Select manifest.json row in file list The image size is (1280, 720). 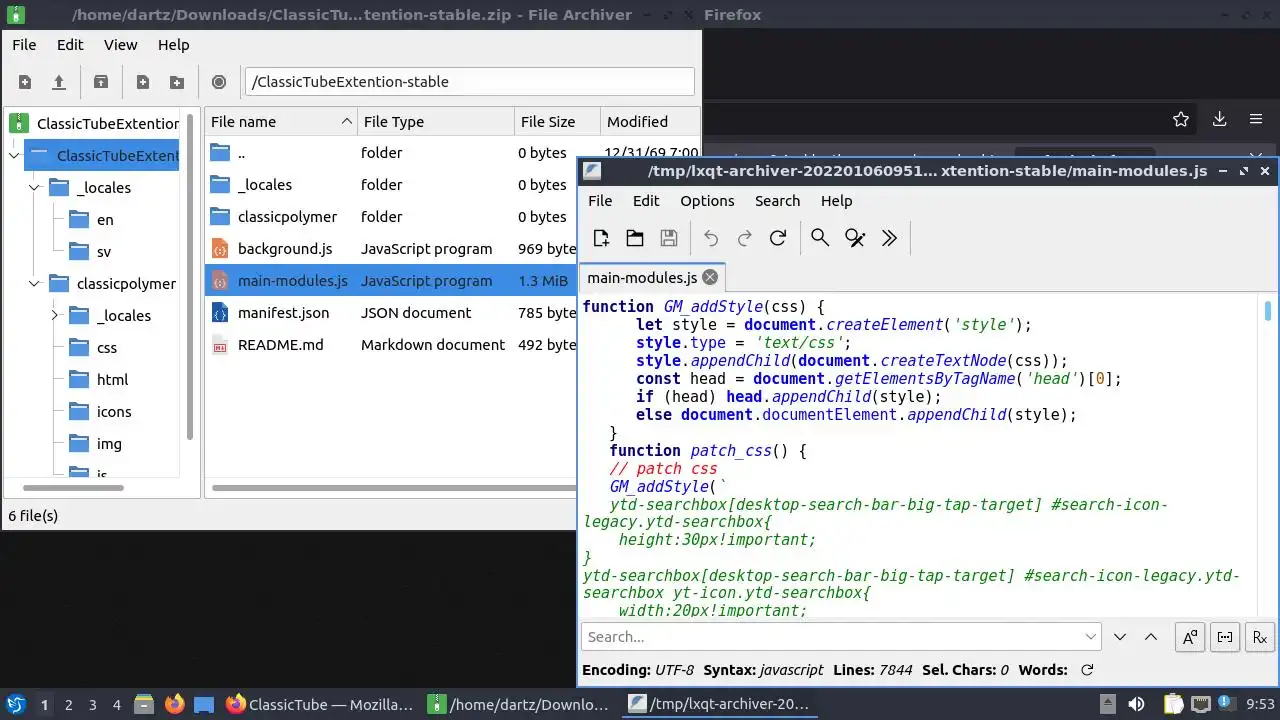390,313
